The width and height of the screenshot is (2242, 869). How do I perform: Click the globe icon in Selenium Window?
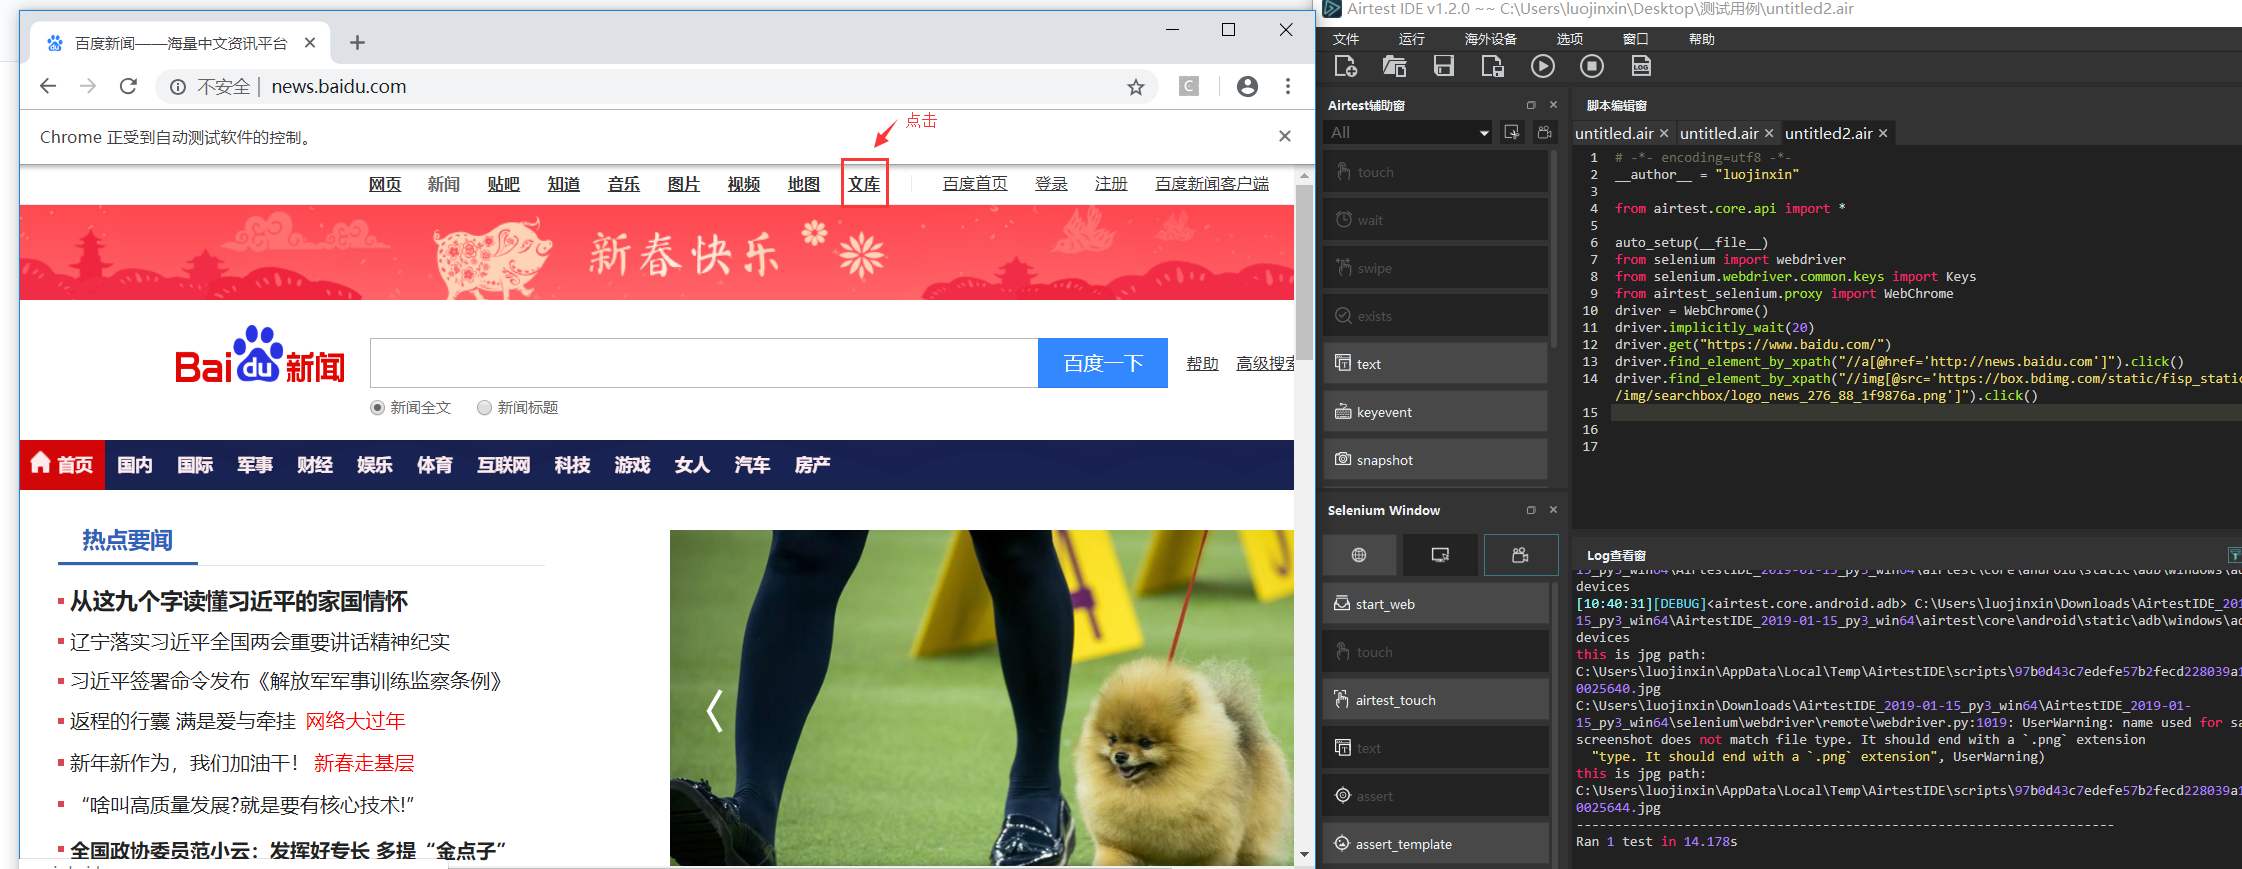[x=1359, y=555]
